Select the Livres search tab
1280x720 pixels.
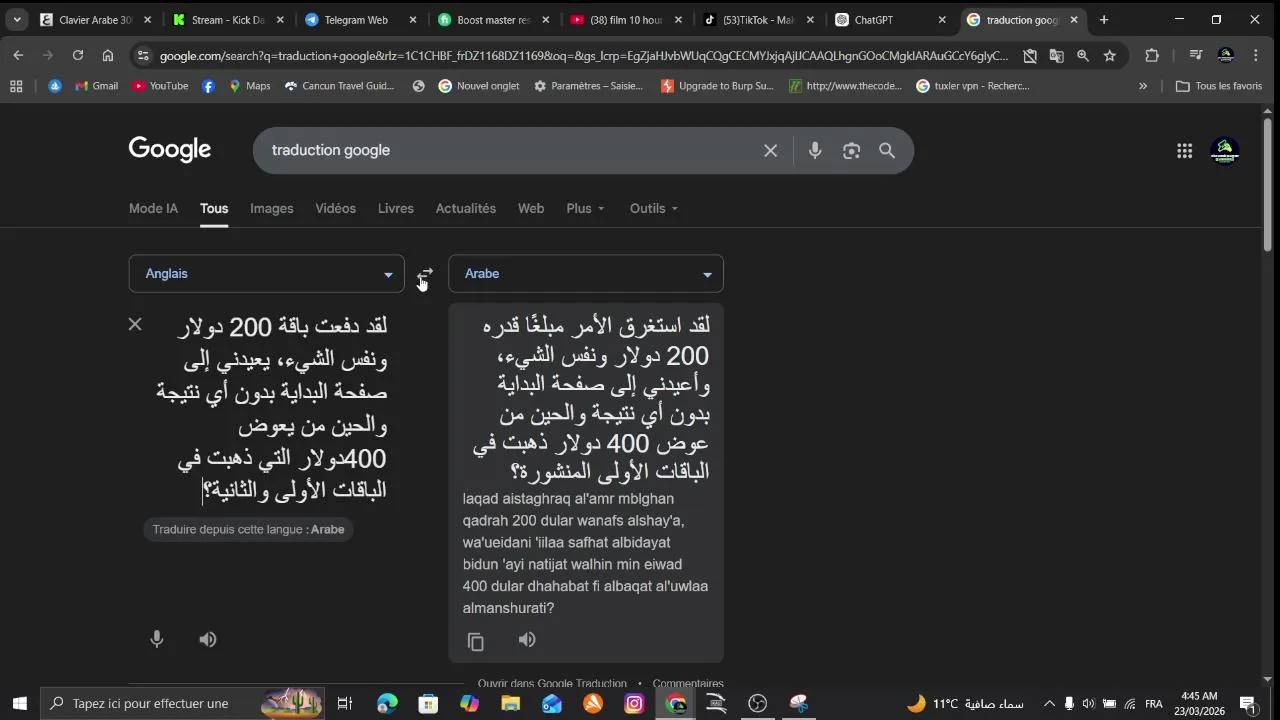coord(396,208)
